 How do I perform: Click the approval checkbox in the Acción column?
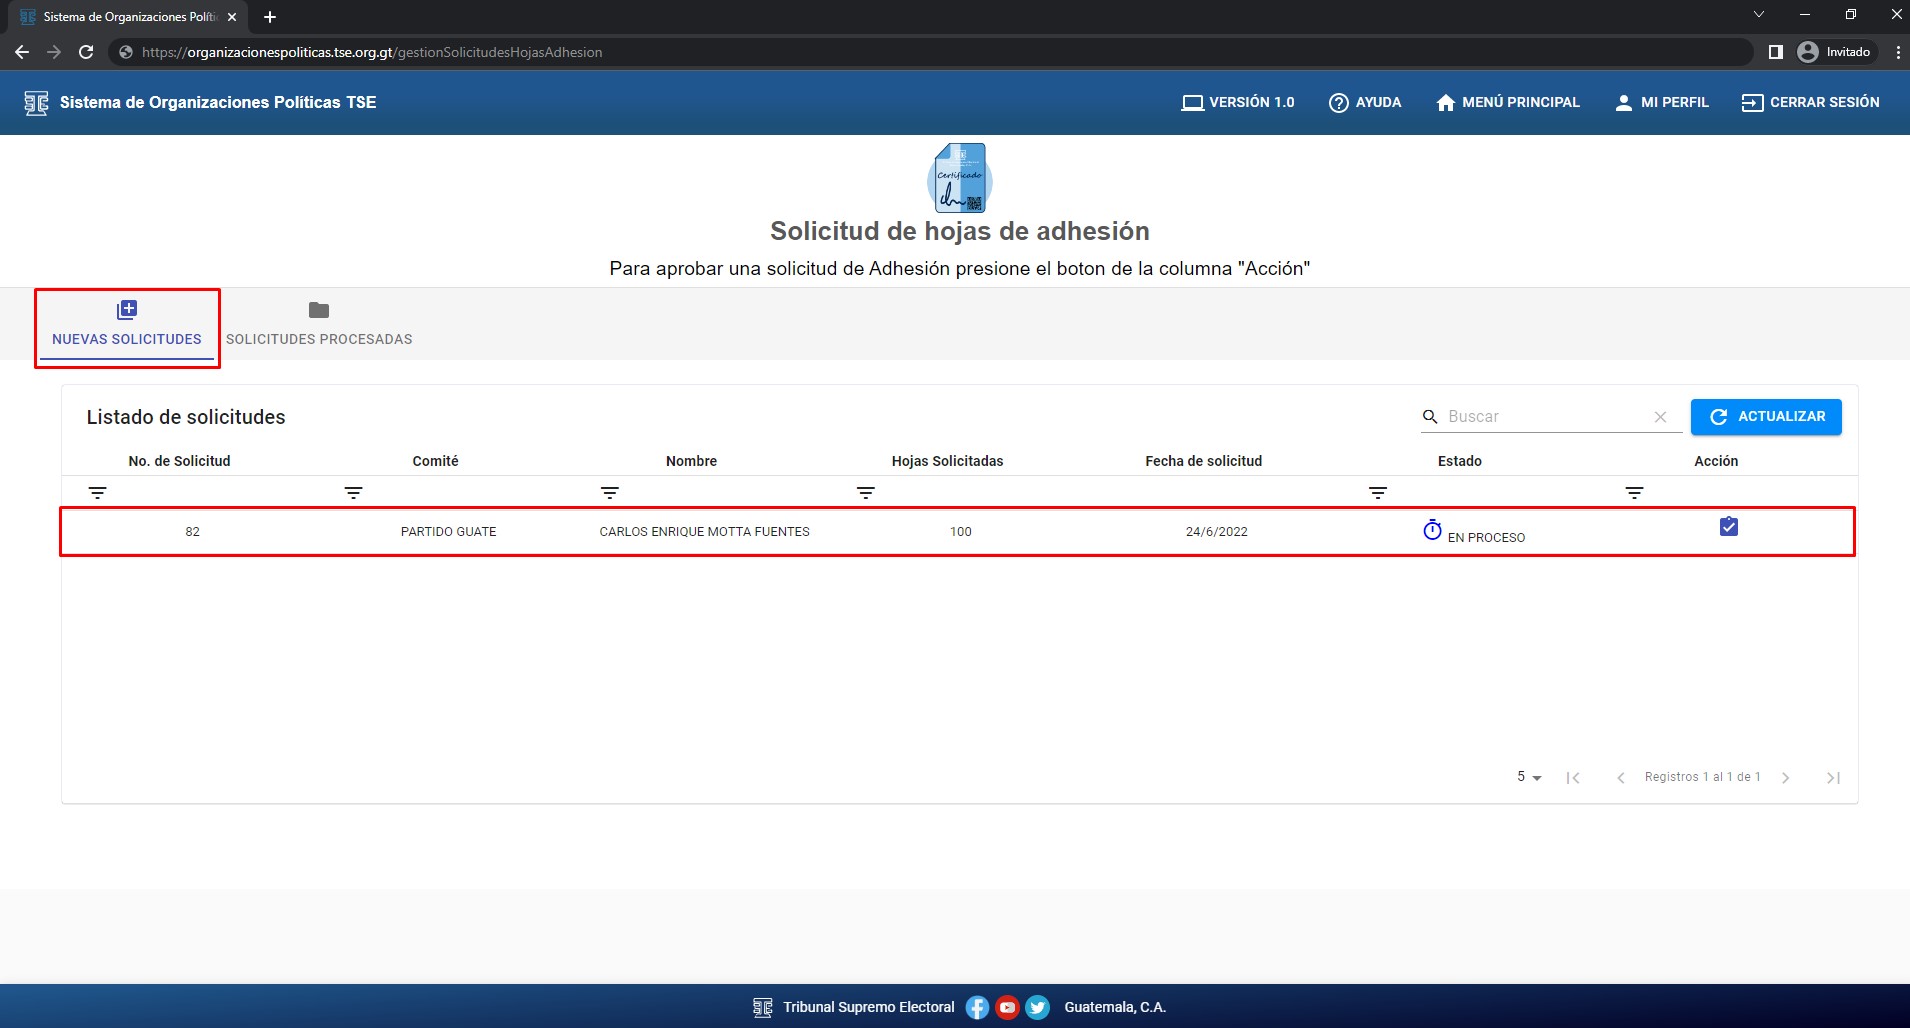1729,525
